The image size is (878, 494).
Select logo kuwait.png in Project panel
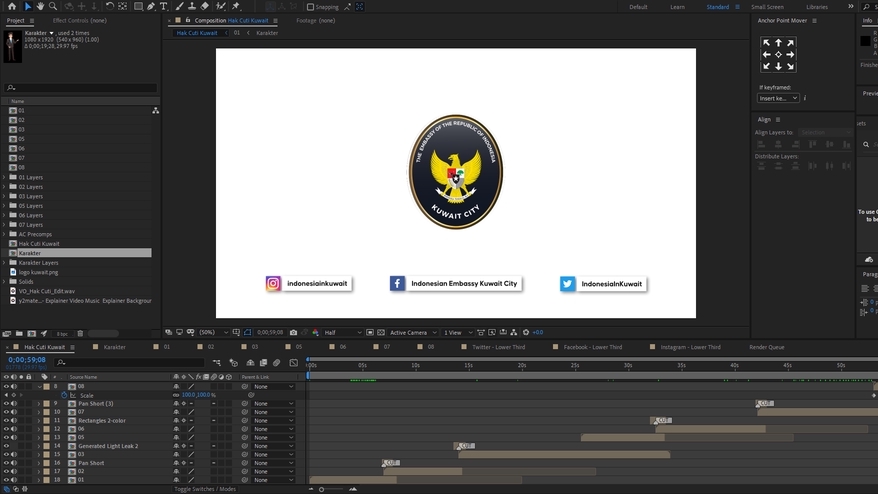[x=38, y=272]
